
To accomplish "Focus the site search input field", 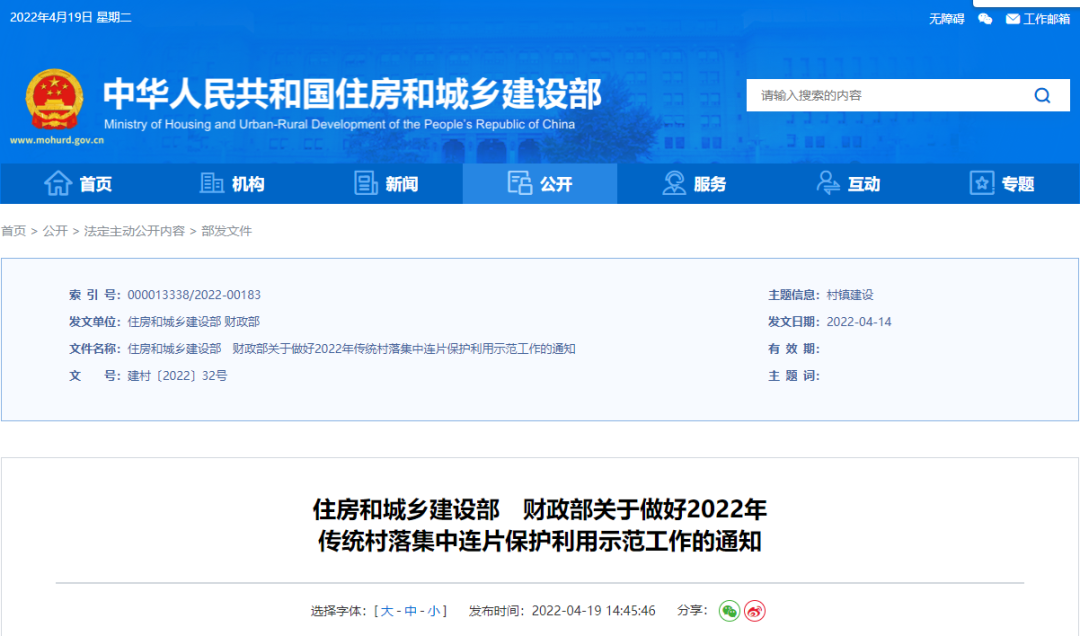I will point(891,95).
